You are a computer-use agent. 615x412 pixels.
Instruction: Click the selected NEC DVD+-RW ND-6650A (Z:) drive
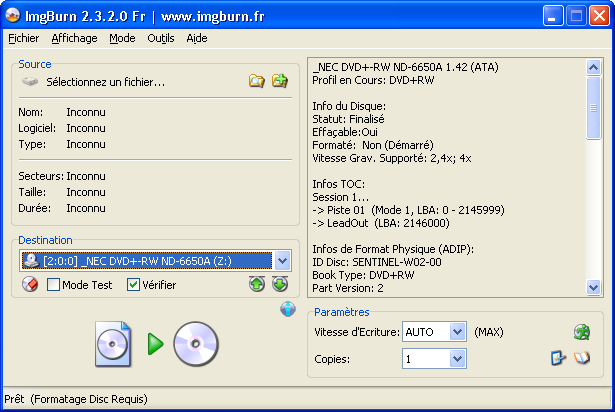146,261
